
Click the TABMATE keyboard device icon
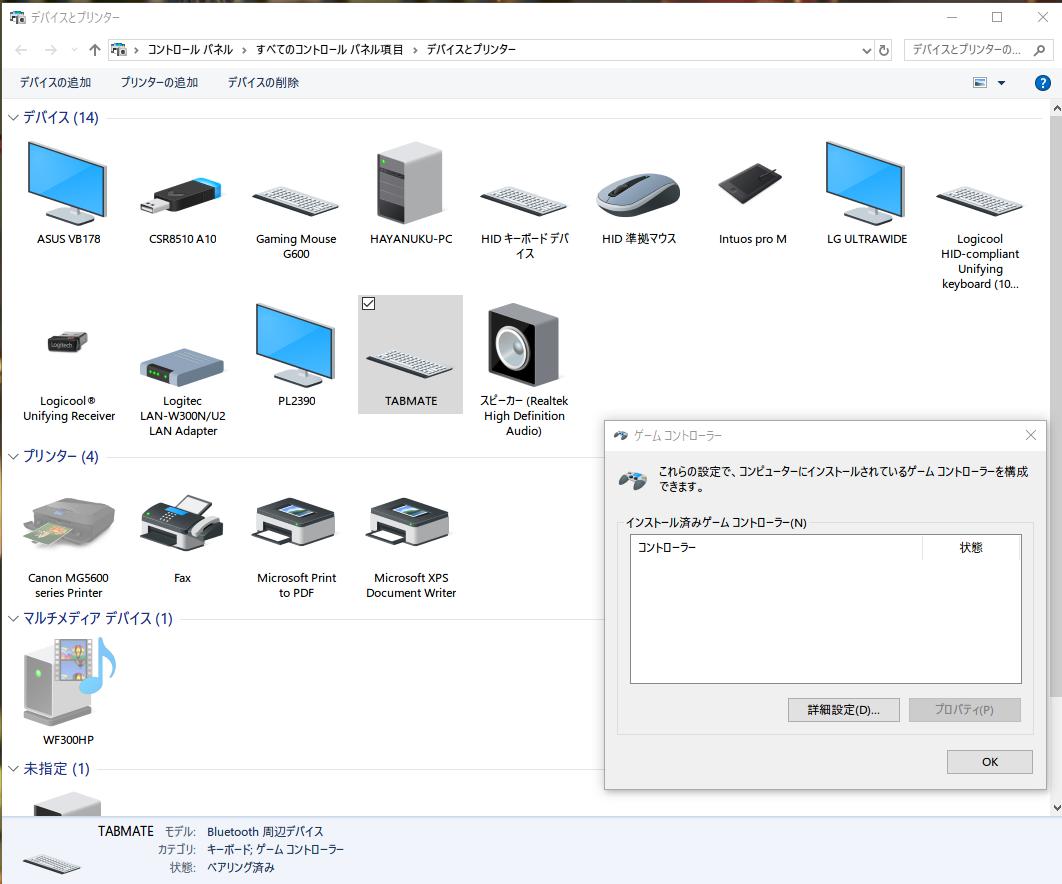[x=410, y=364]
